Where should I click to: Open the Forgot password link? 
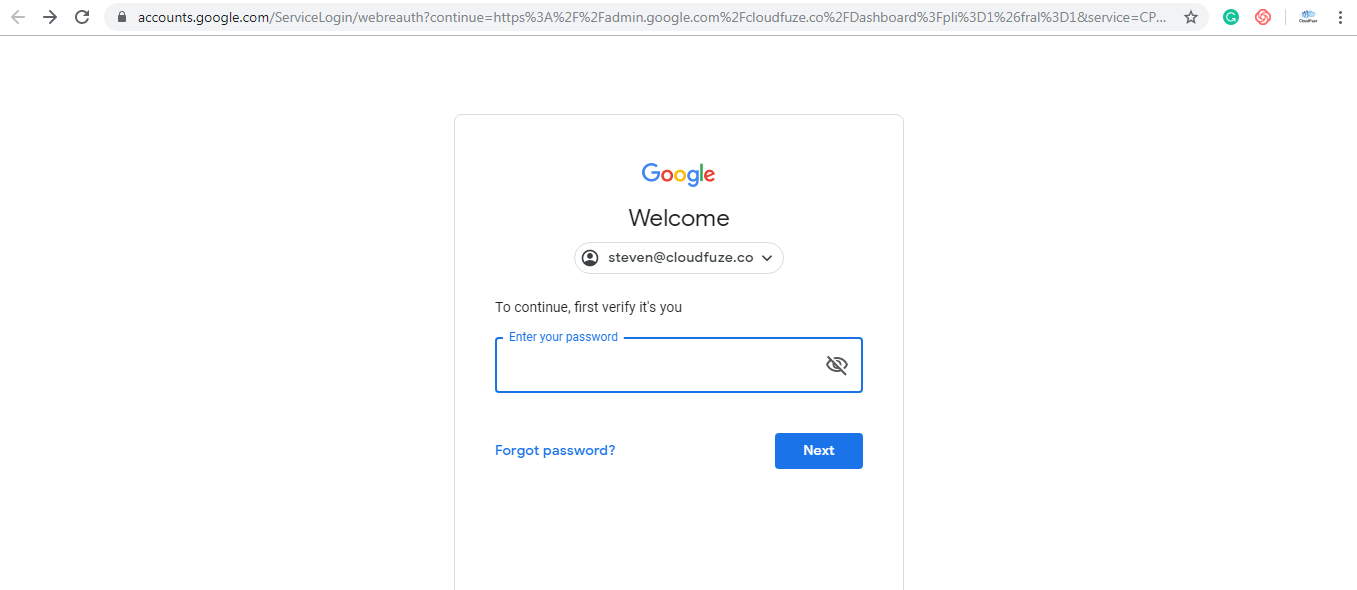[555, 451]
